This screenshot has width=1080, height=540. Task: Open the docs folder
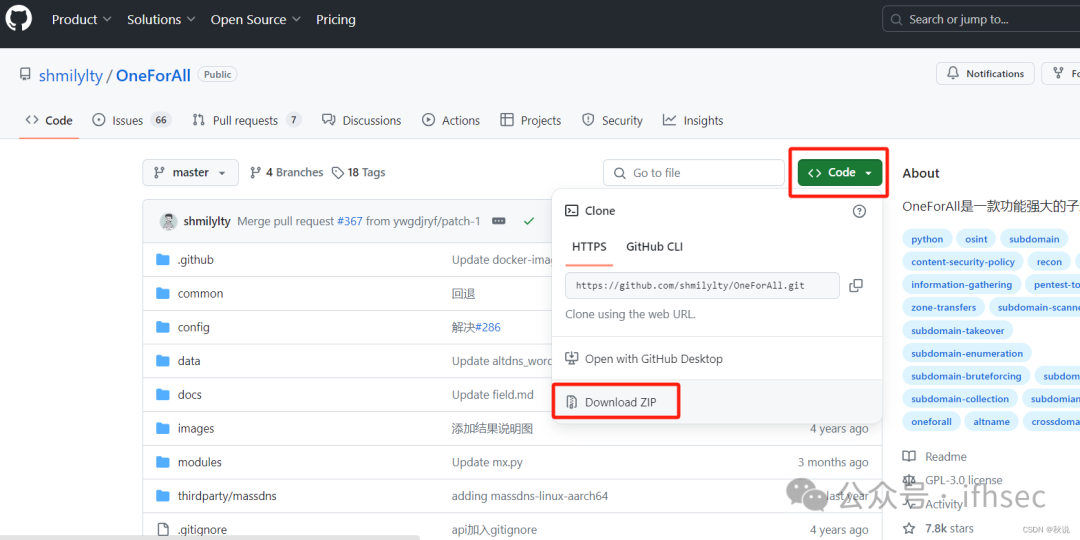(x=189, y=395)
